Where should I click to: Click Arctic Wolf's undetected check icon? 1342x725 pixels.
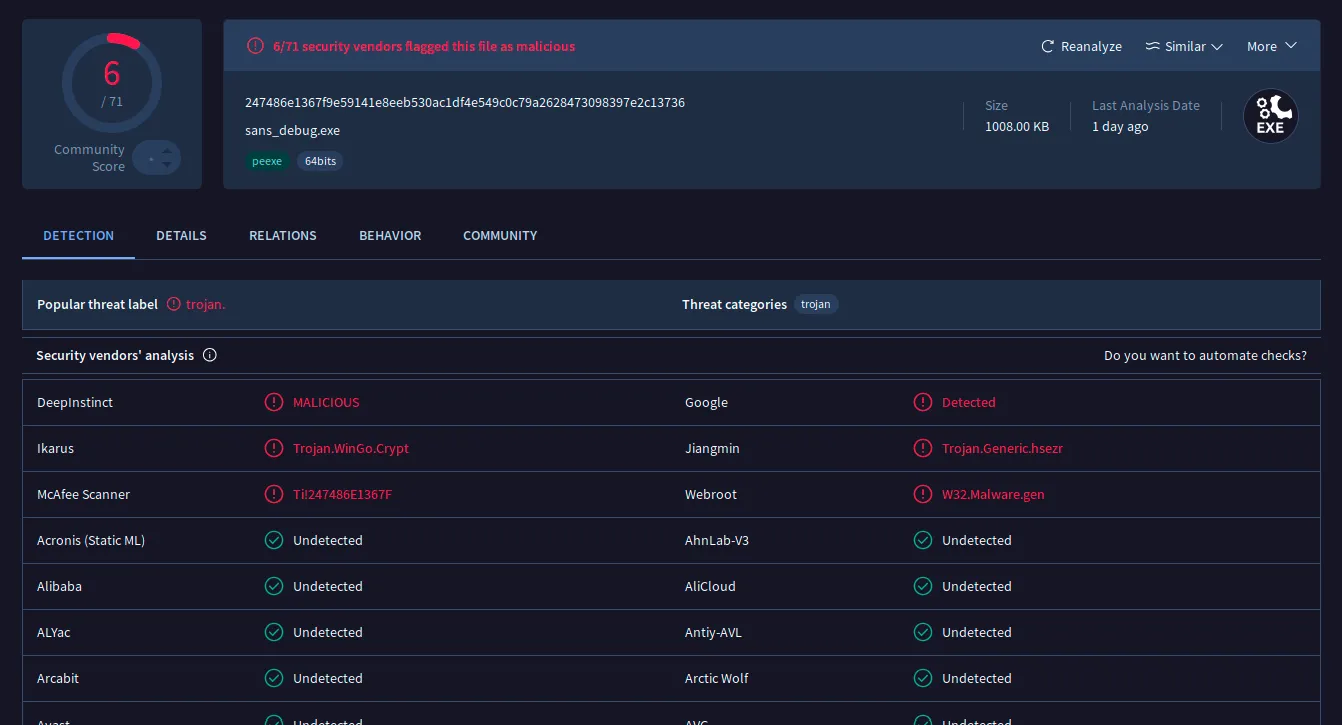tap(923, 678)
